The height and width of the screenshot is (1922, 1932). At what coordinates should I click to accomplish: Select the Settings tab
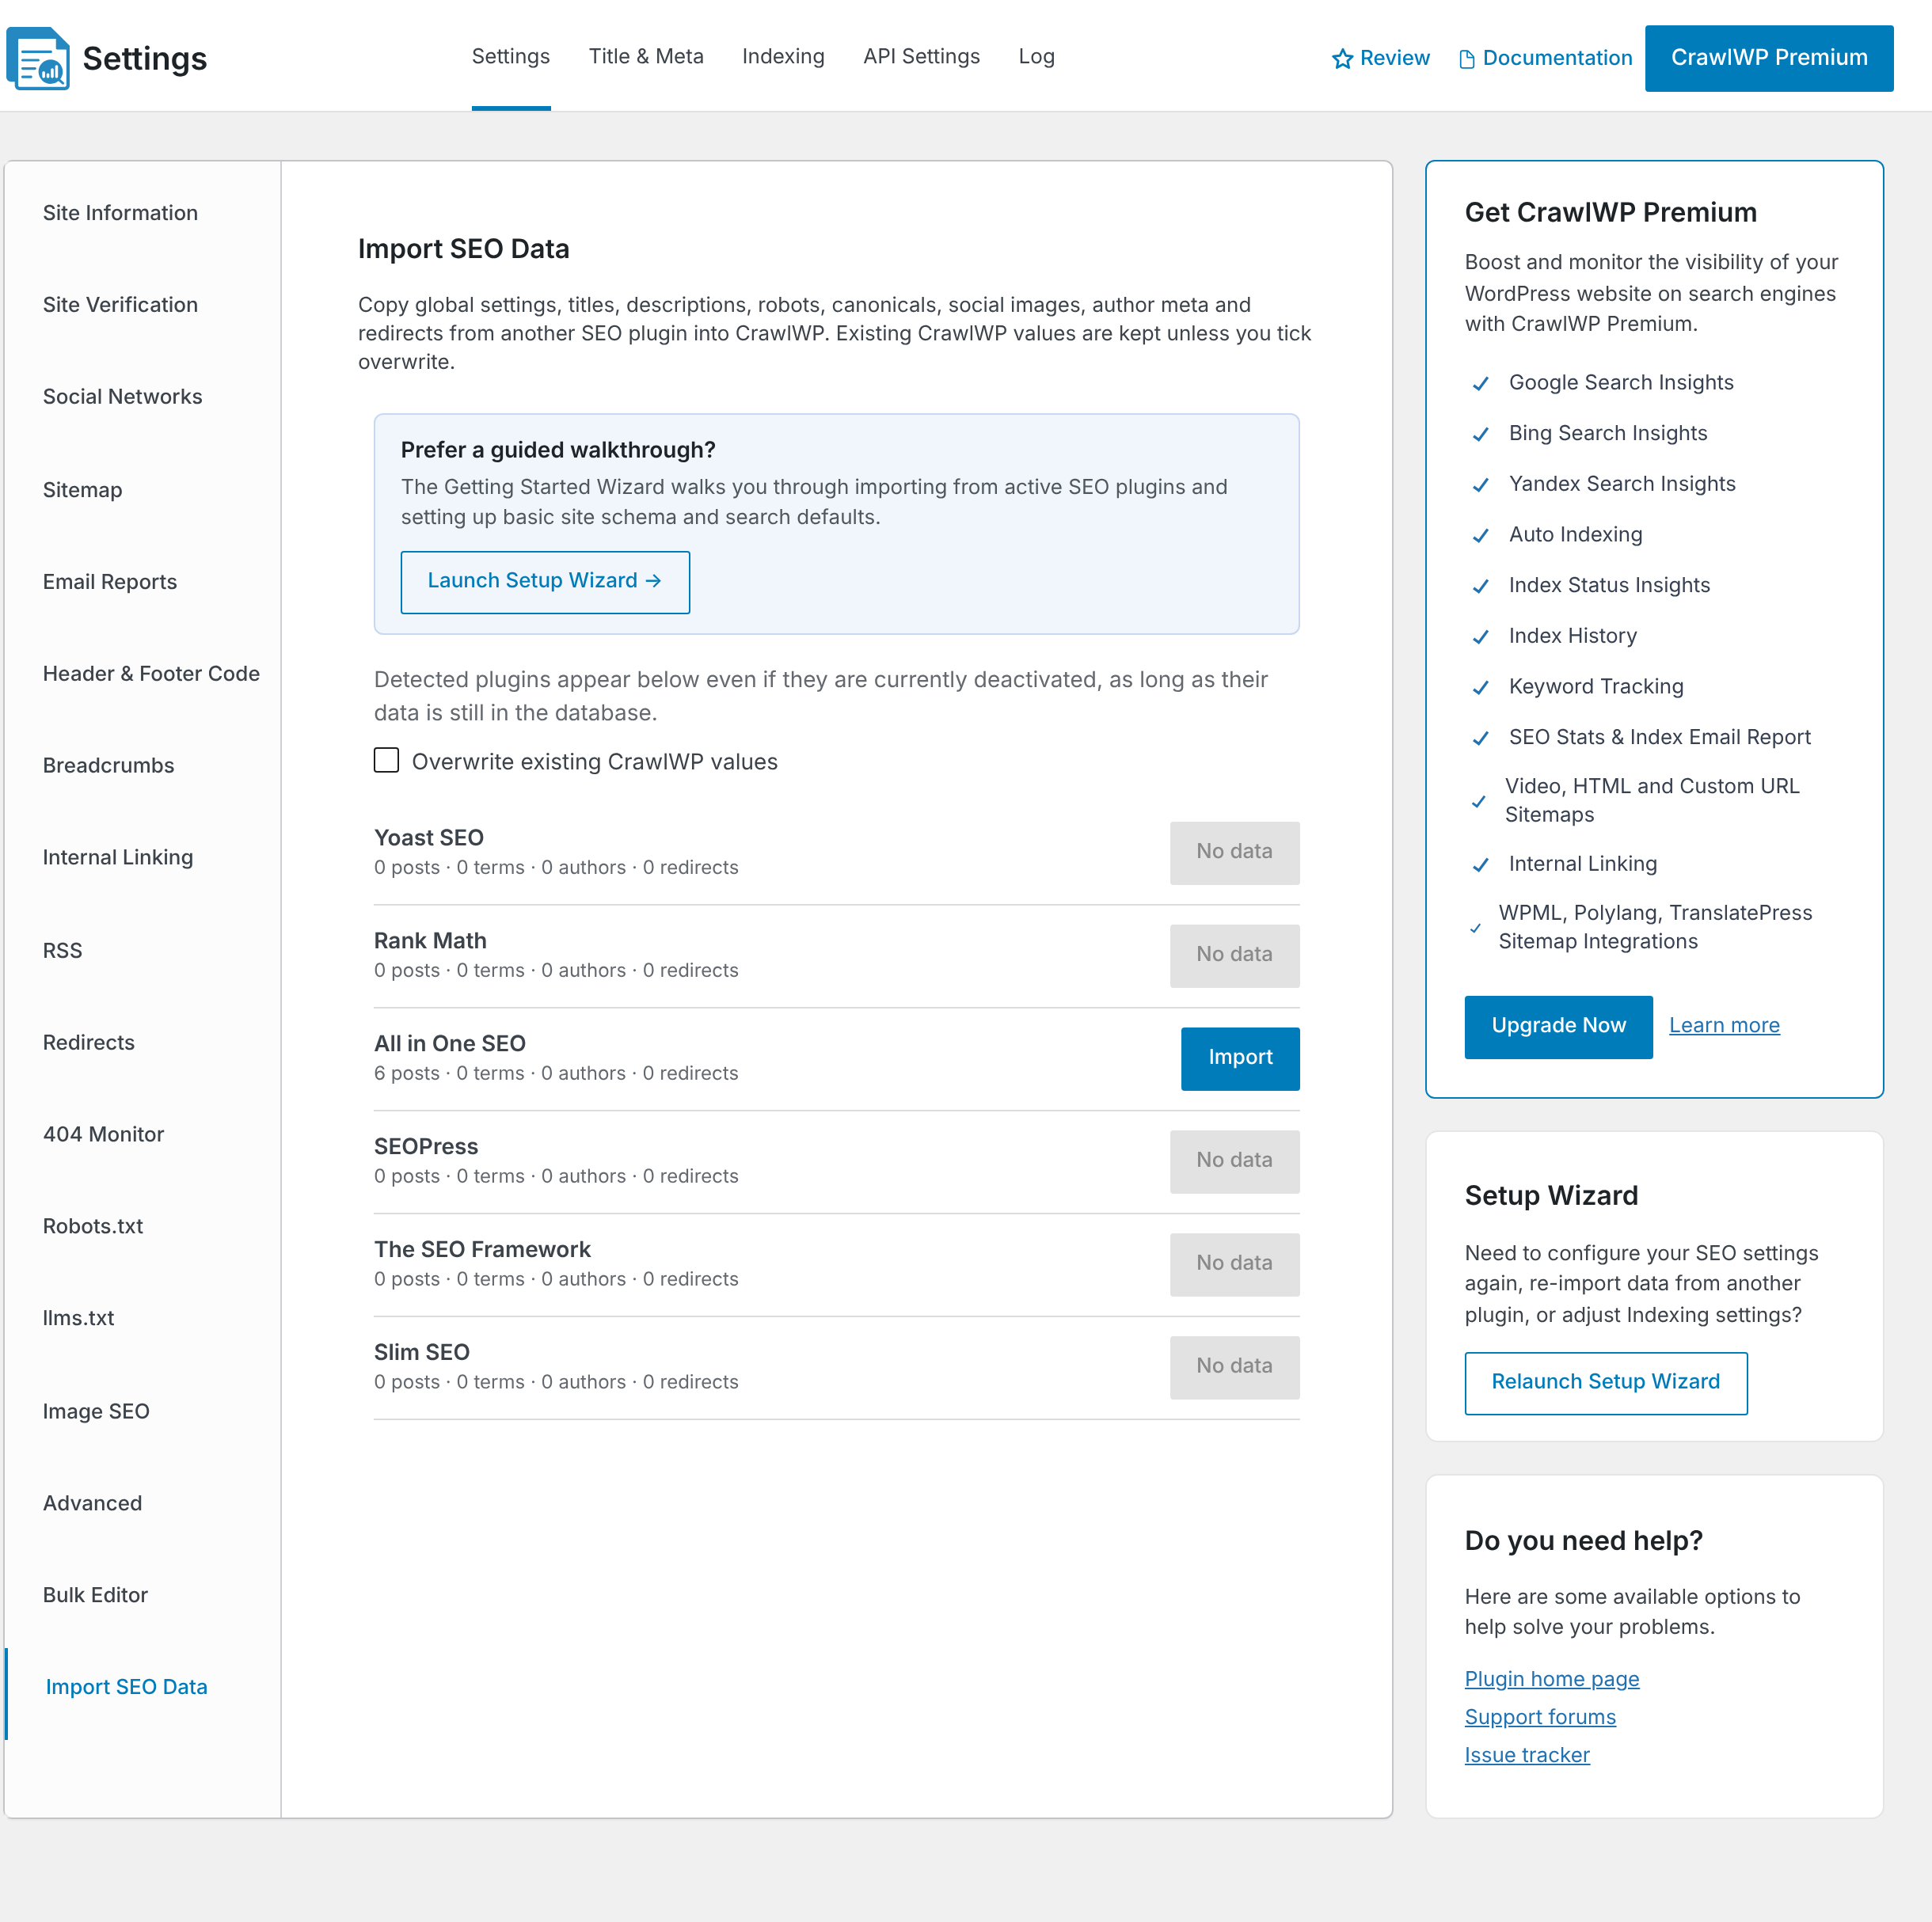click(511, 57)
